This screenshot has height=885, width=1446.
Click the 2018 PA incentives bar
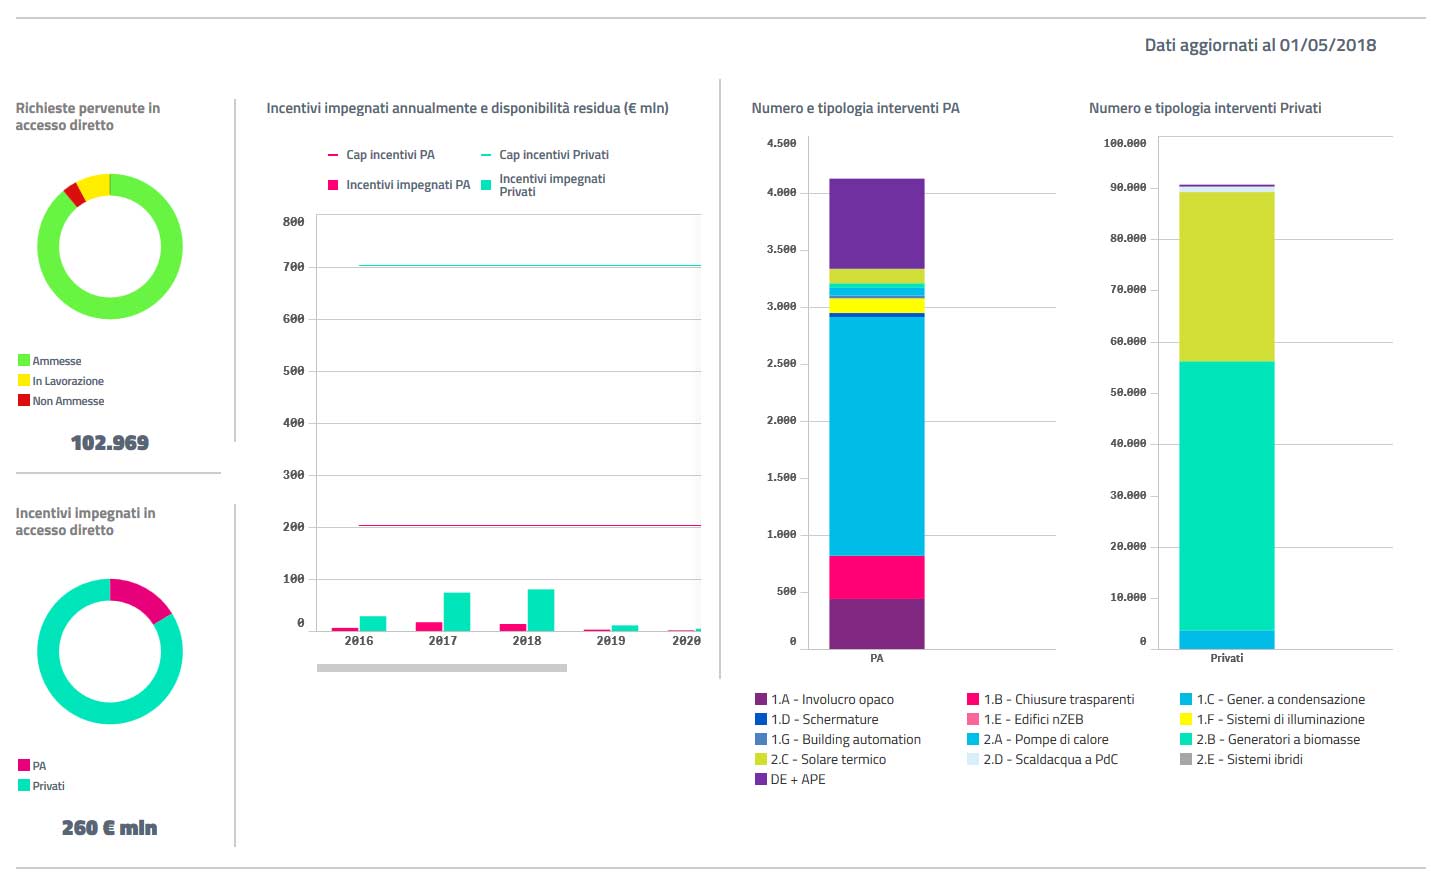coord(513,628)
